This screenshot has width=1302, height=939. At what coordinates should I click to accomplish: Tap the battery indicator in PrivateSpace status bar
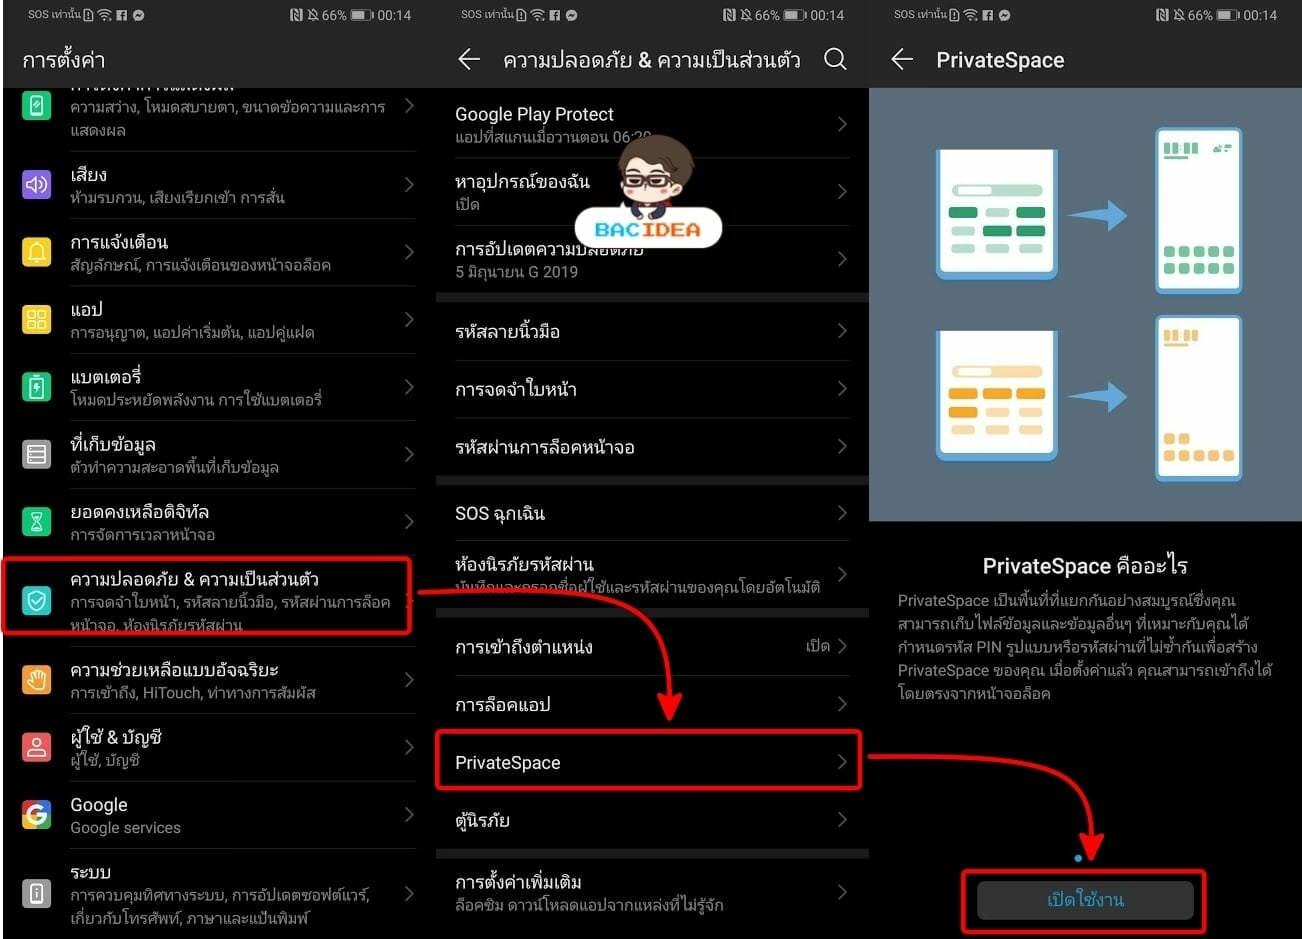pos(1227,15)
